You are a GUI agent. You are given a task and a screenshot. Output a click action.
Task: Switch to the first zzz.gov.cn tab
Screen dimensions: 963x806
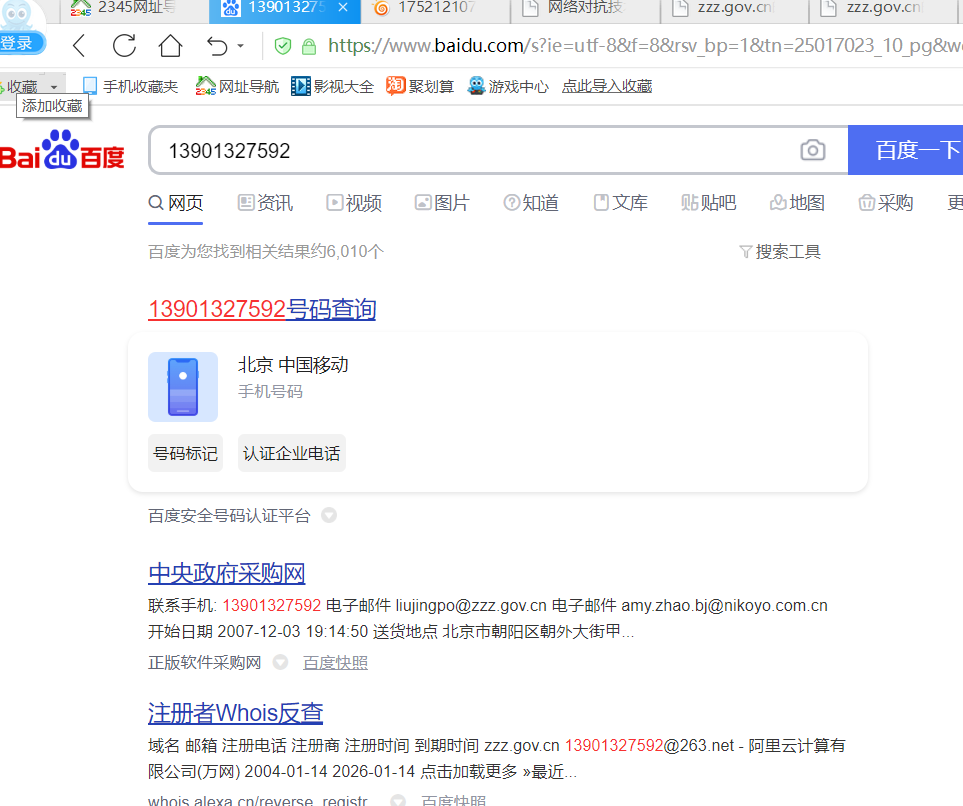[x=735, y=8]
